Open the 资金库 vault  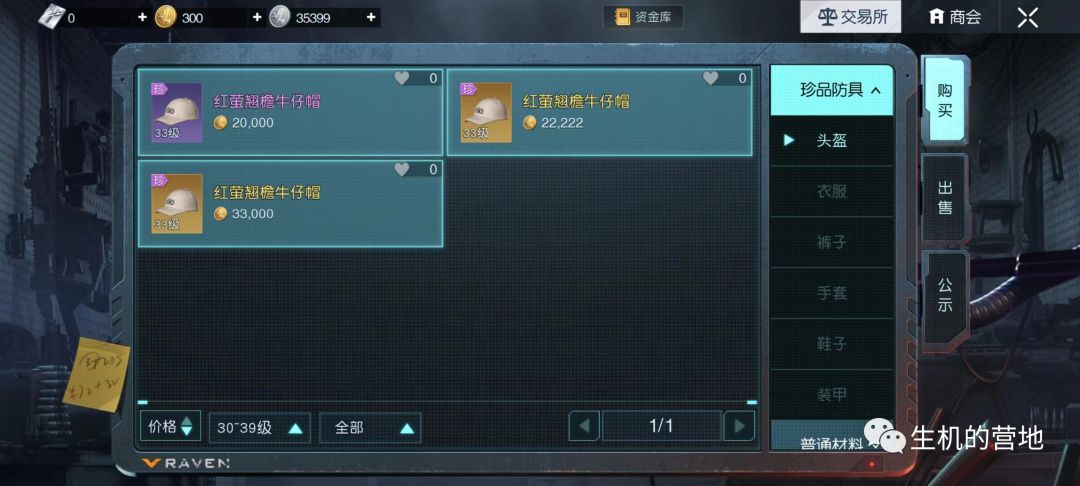(x=643, y=17)
